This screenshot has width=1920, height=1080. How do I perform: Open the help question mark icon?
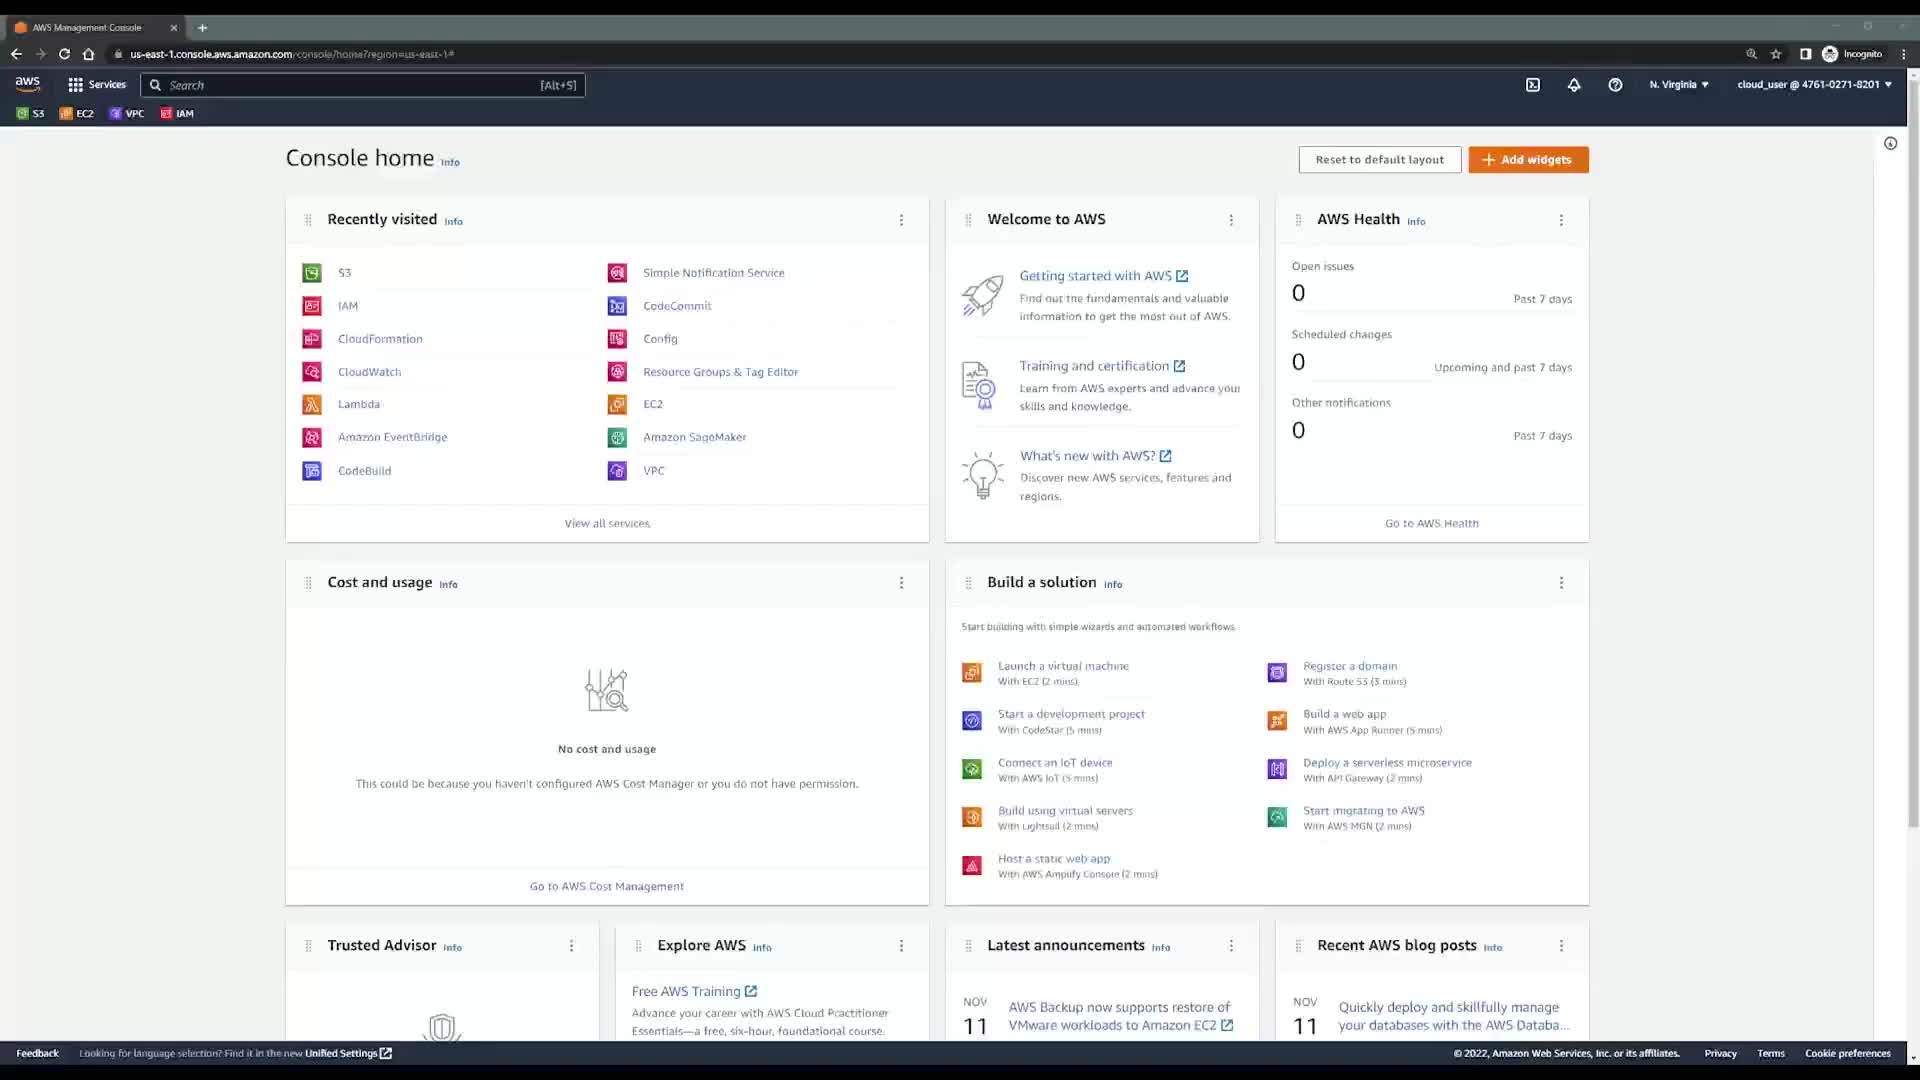1615,85
